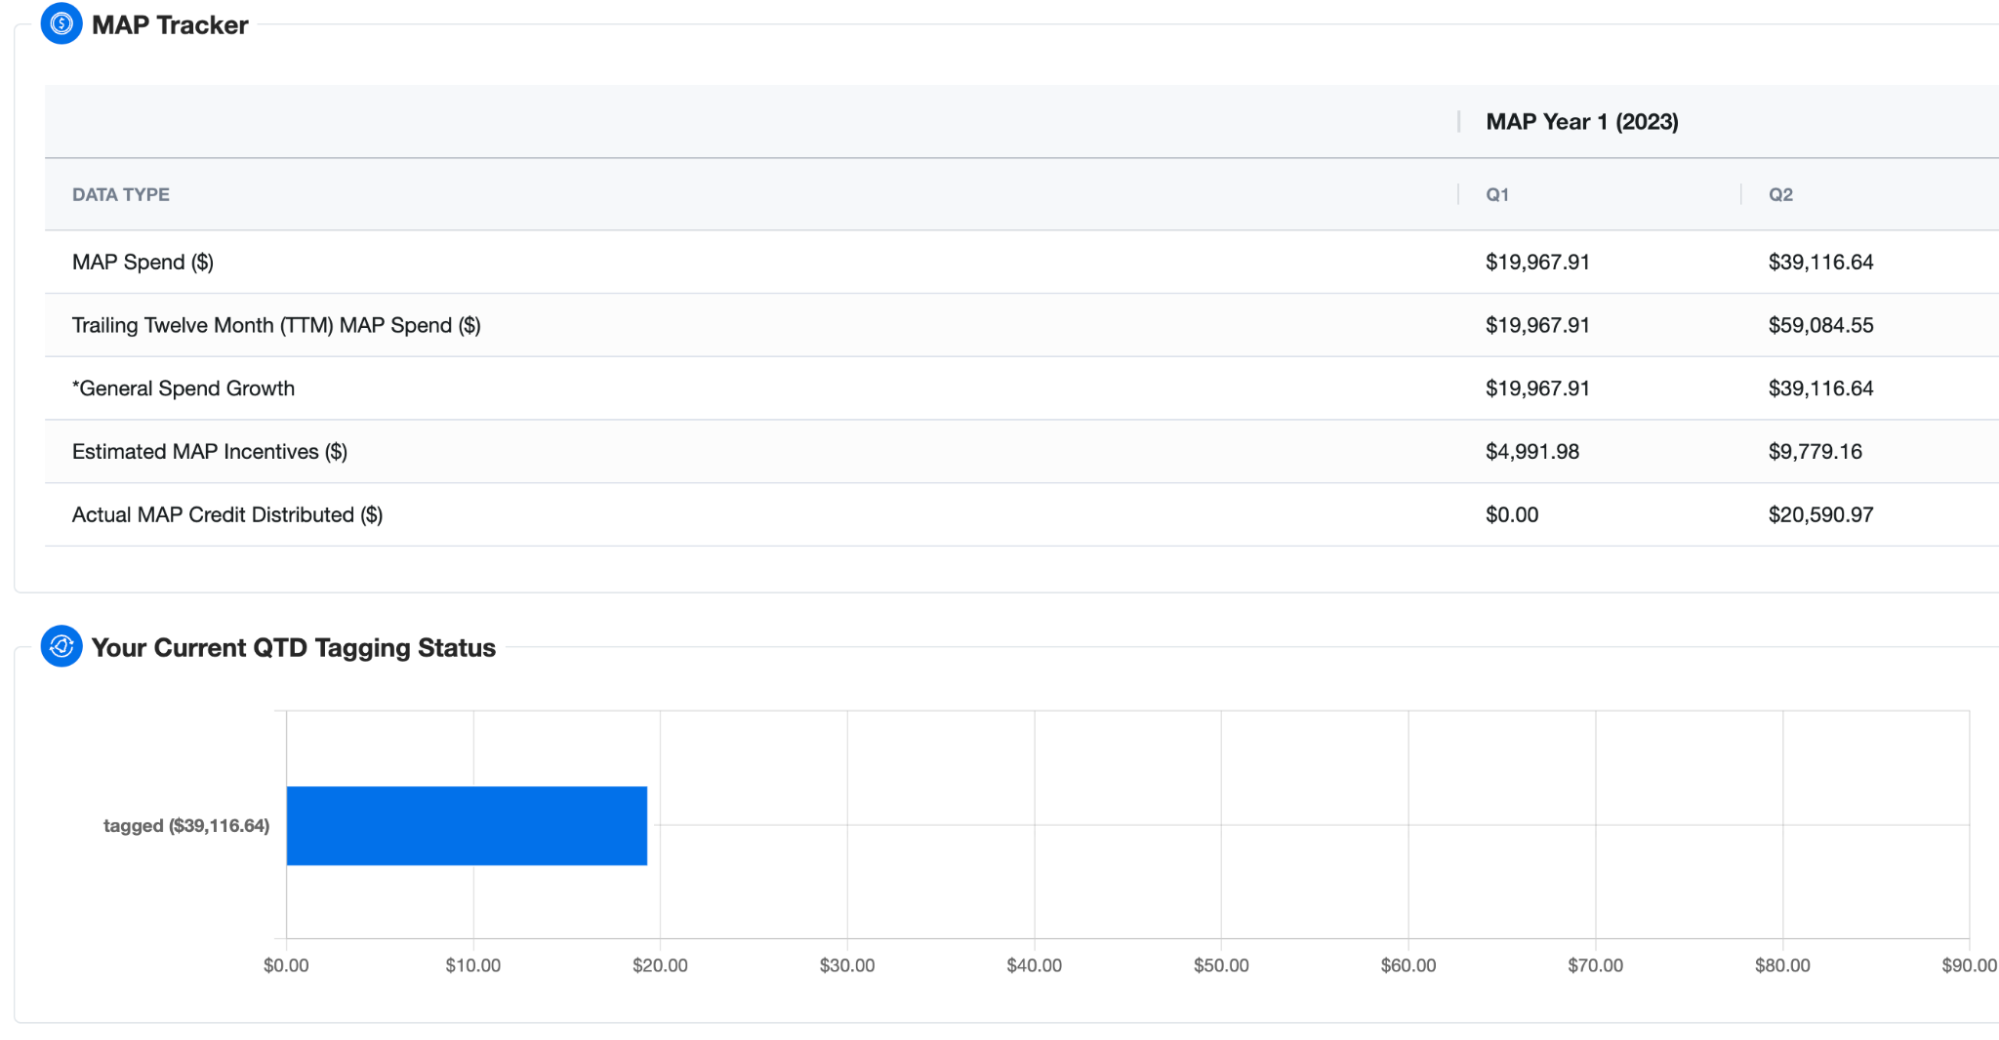Click the tagged ($39,116.64) chart label
Image resolution: width=1999 pixels, height=1040 pixels.
pyautogui.click(x=186, y=826)
